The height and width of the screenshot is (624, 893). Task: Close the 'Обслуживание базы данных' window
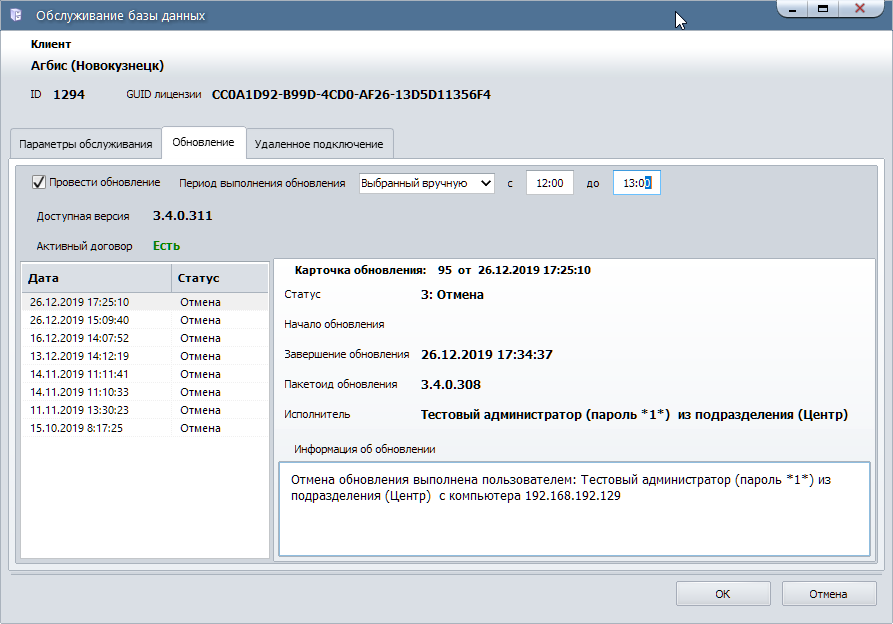click(860, 9)
